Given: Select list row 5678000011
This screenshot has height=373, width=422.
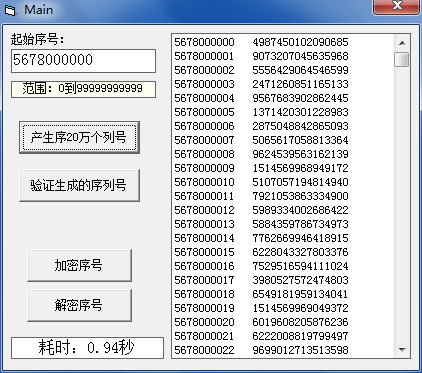Looking at the screenshot, I should click(282, 196).
